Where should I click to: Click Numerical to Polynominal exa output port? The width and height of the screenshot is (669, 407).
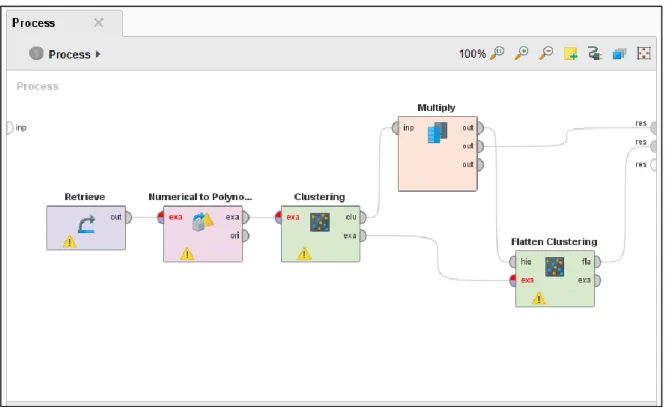[x=246, y=217]
